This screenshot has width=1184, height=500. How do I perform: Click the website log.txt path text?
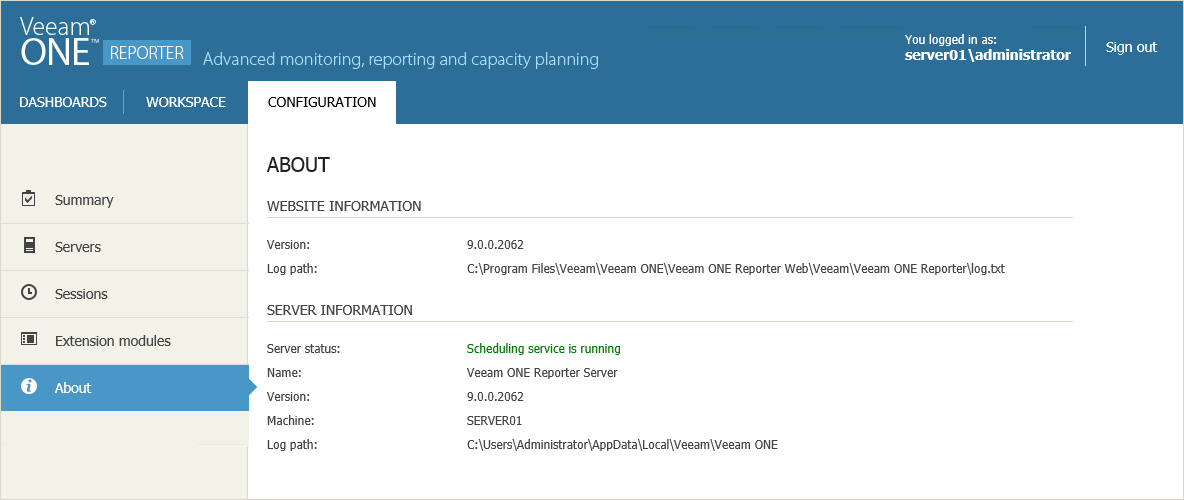pos(735,269)
